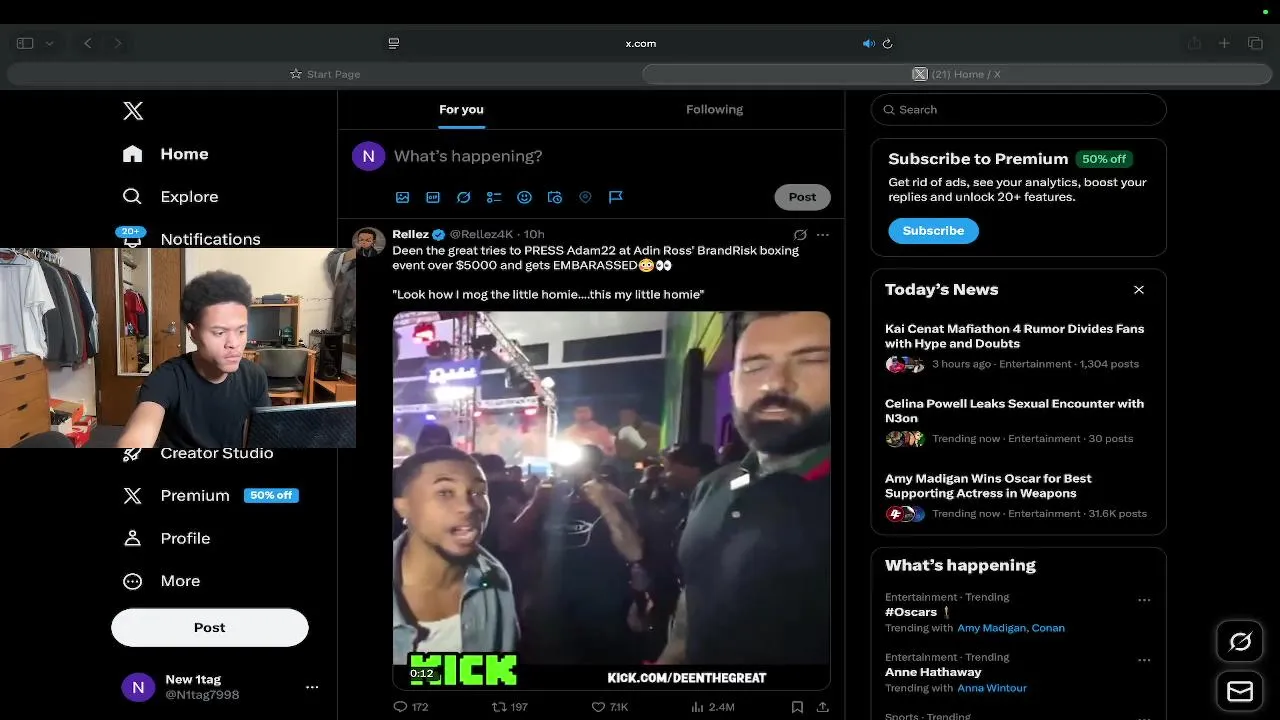Go to Creator Studio

coord(198,453)
